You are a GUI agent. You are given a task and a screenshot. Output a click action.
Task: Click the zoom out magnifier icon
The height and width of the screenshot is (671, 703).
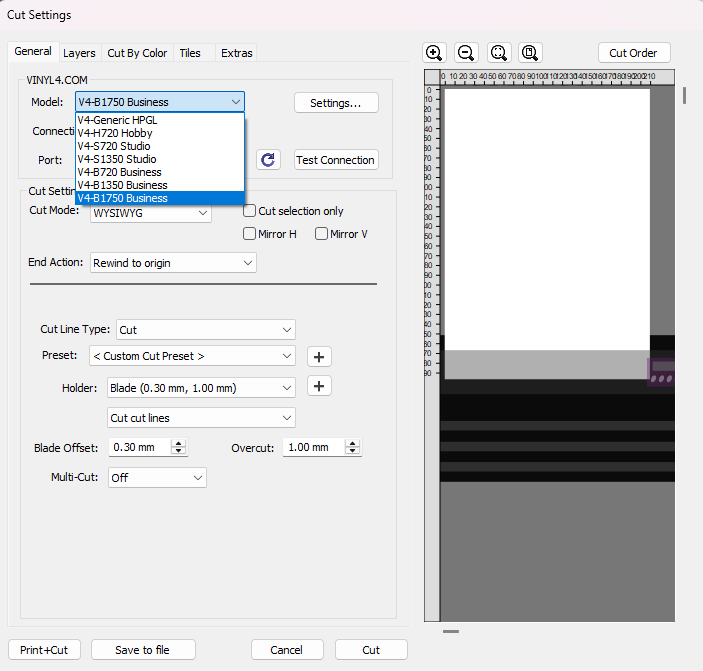pyautogui.click(x=466, y=53)
